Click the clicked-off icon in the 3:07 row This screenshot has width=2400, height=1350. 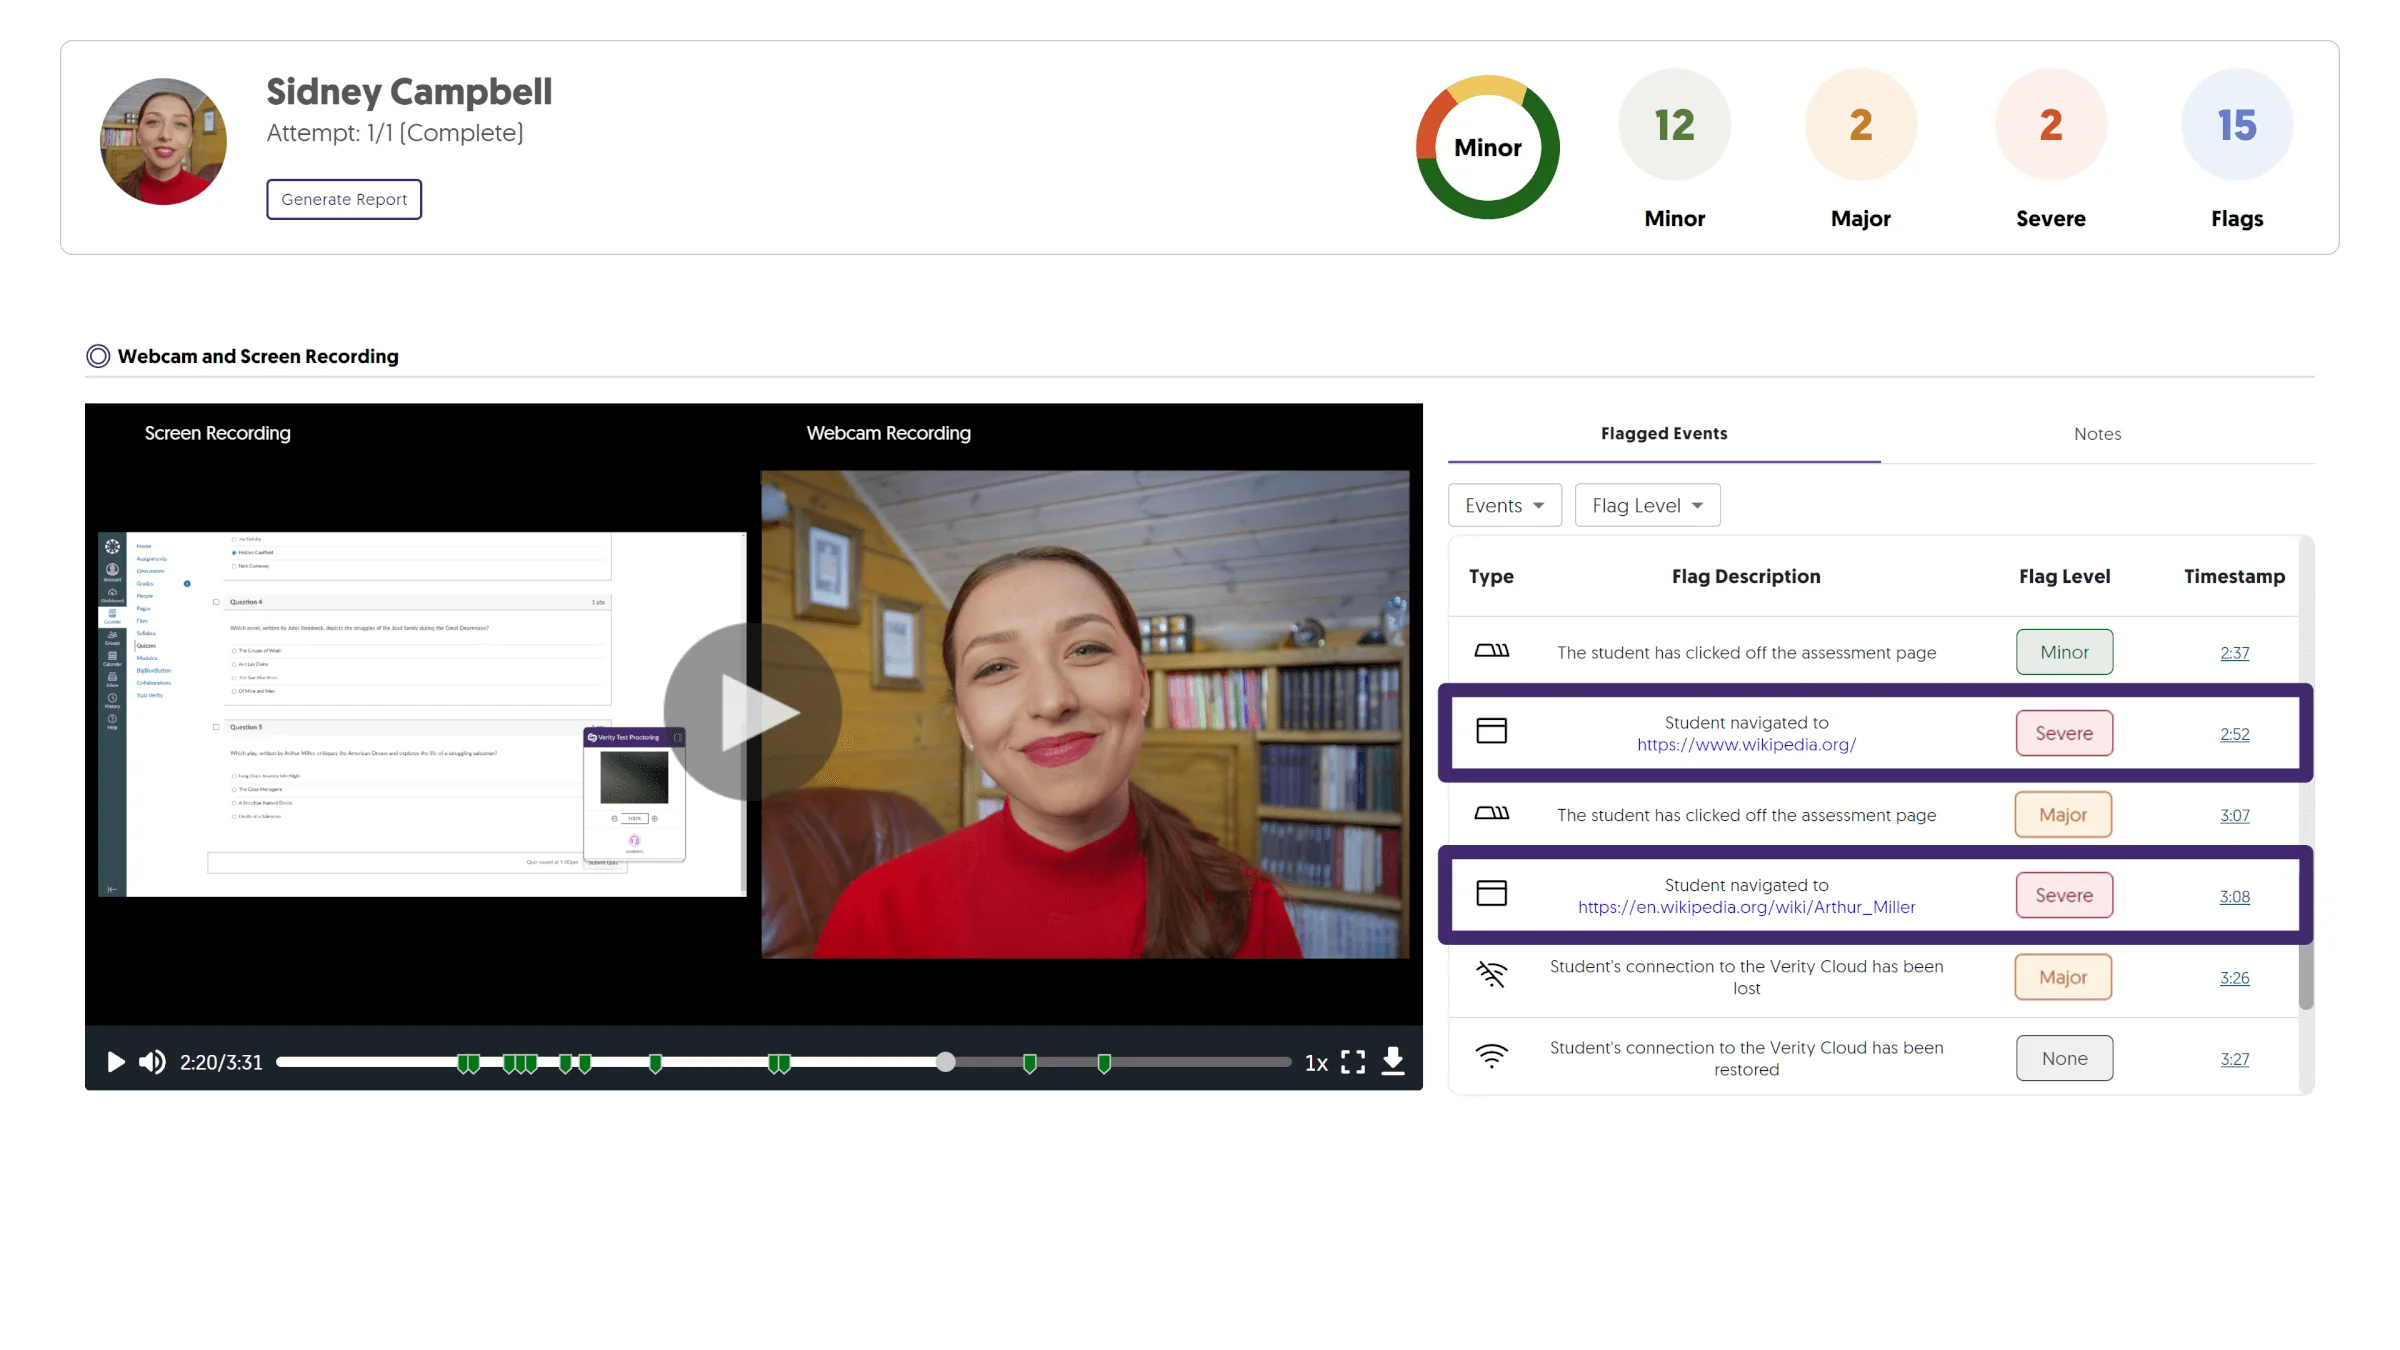click(x=1491, y=813)
